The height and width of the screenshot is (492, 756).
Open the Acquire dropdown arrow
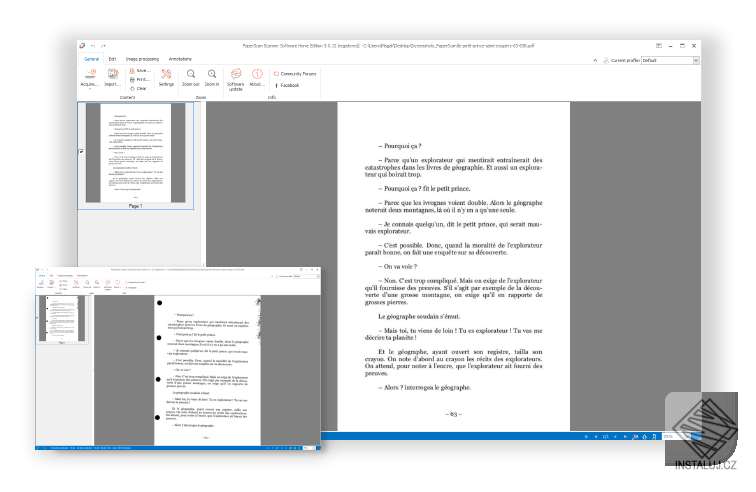[x=90, y=89]
